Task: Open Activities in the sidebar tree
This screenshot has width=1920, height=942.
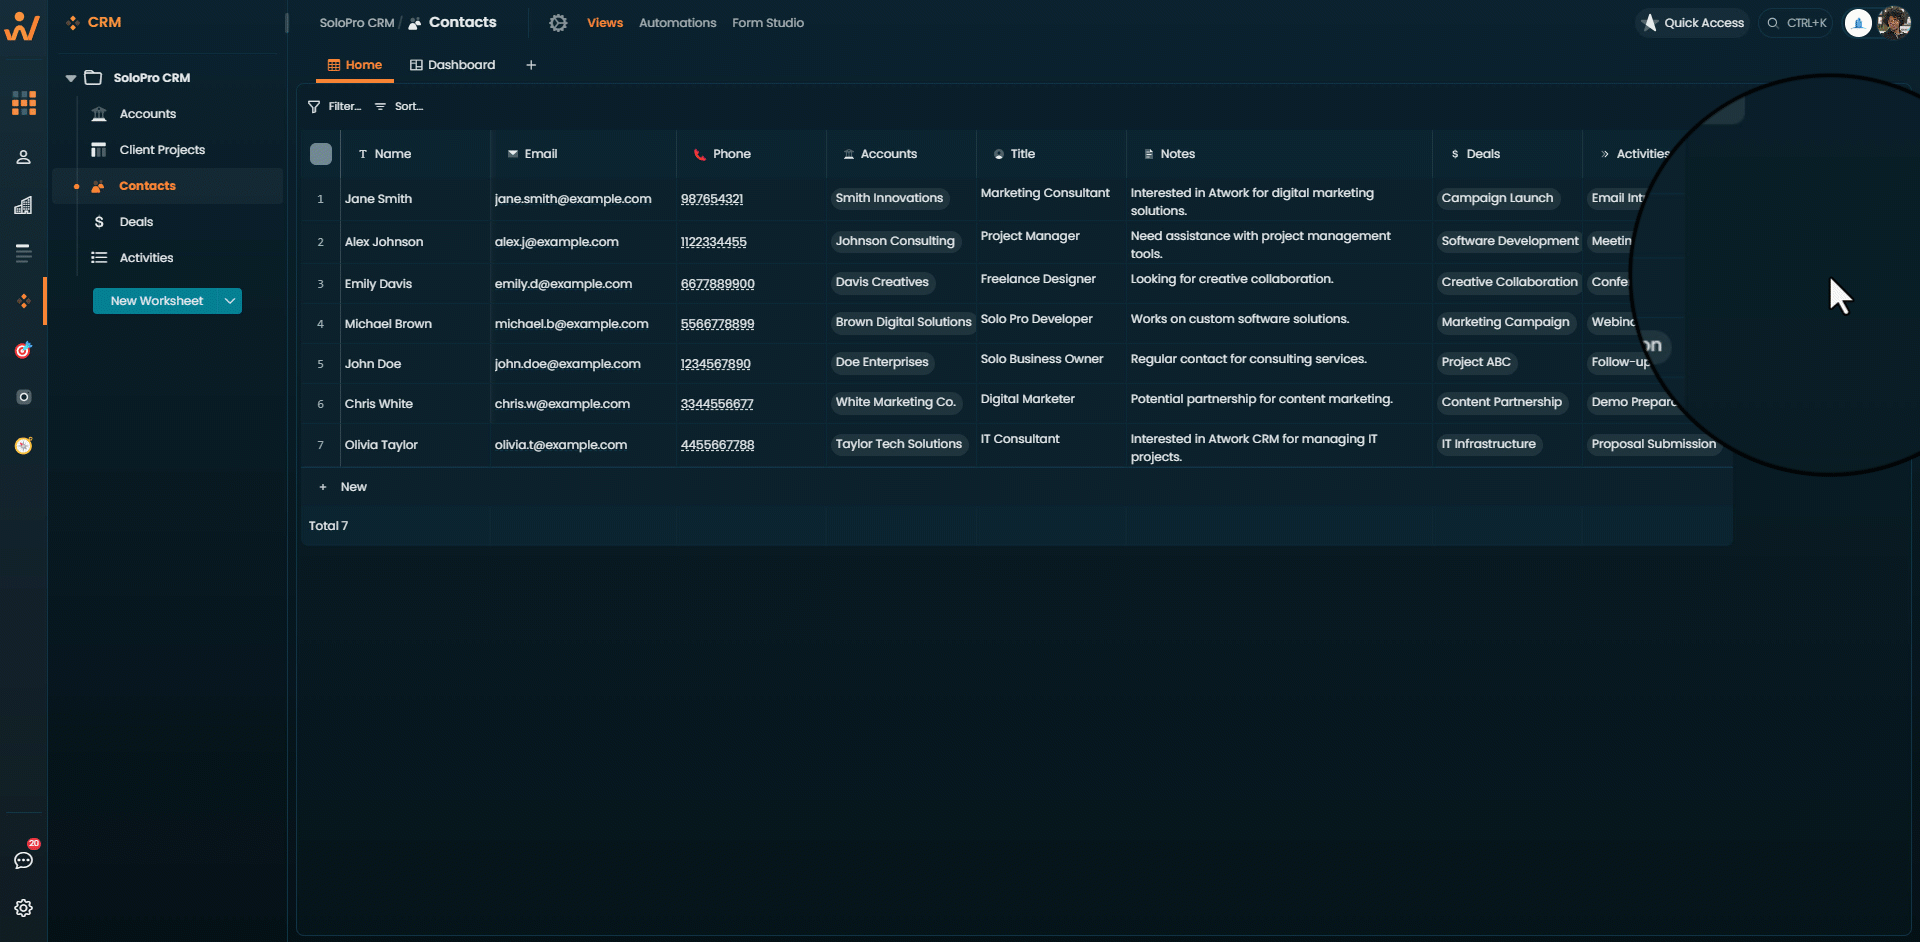Action: tap(146, 258)
